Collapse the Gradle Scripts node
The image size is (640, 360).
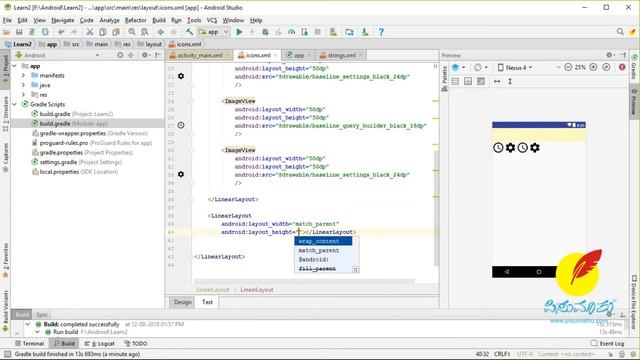click(x=15, y=104)
